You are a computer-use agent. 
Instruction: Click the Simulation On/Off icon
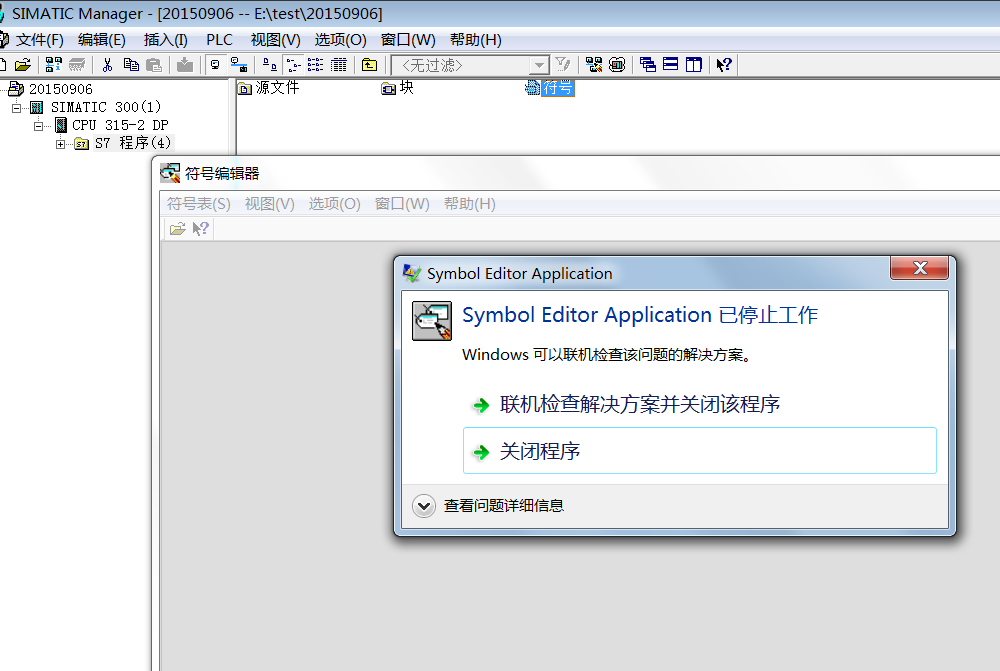coord(617,64)
